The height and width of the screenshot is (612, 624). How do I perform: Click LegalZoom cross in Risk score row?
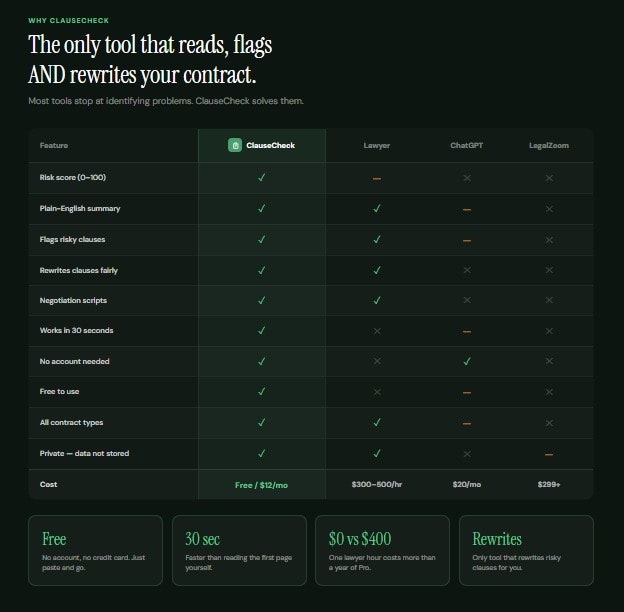coord(549,178)
